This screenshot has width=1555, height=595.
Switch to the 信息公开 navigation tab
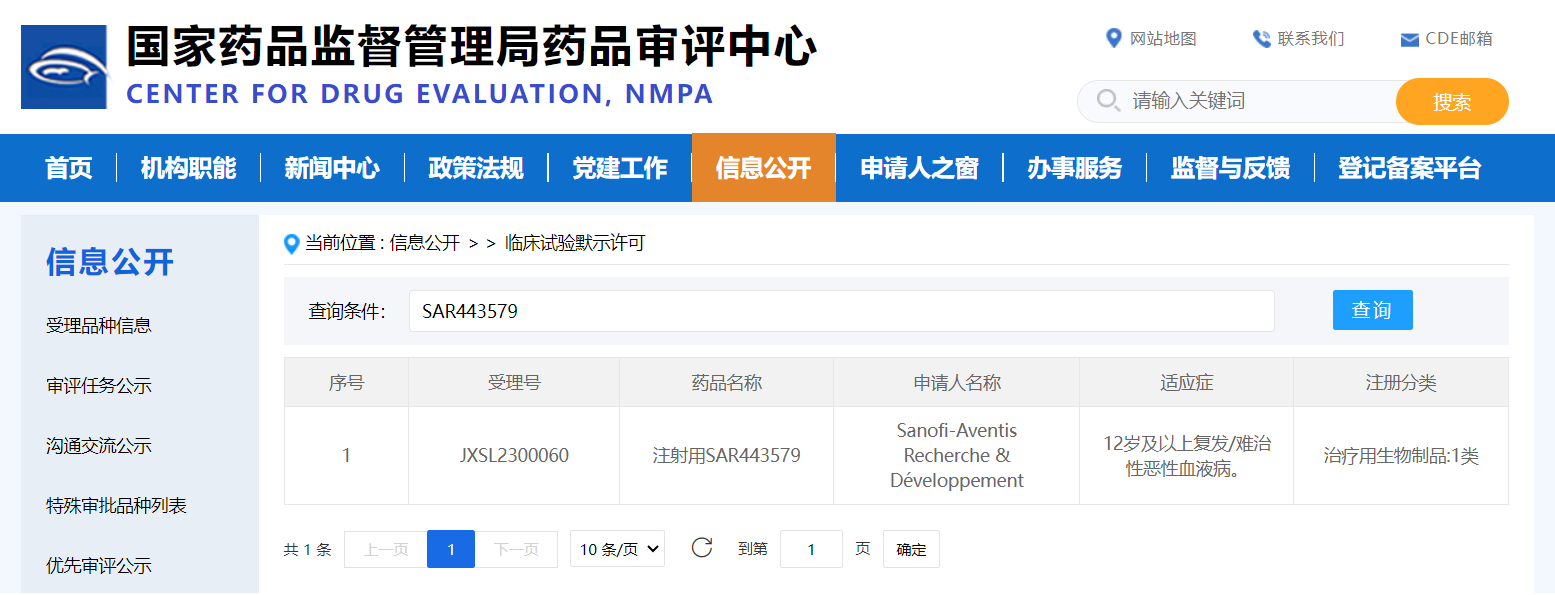point(763,168)
